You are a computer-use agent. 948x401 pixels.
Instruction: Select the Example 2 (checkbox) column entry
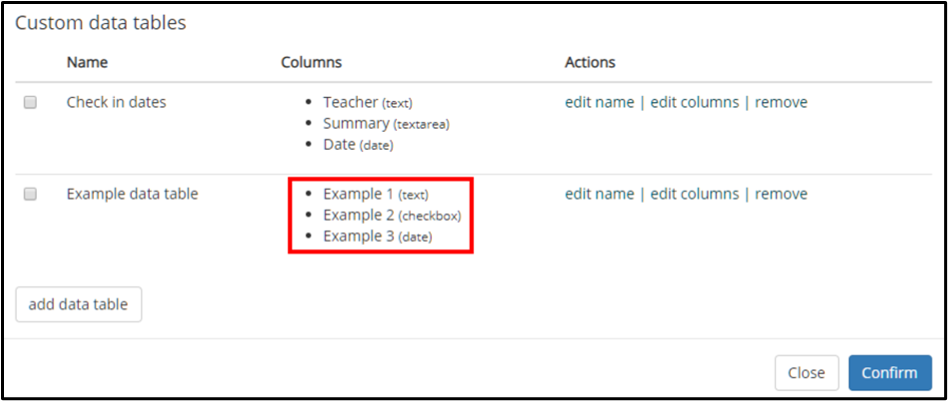coord(392,215)
